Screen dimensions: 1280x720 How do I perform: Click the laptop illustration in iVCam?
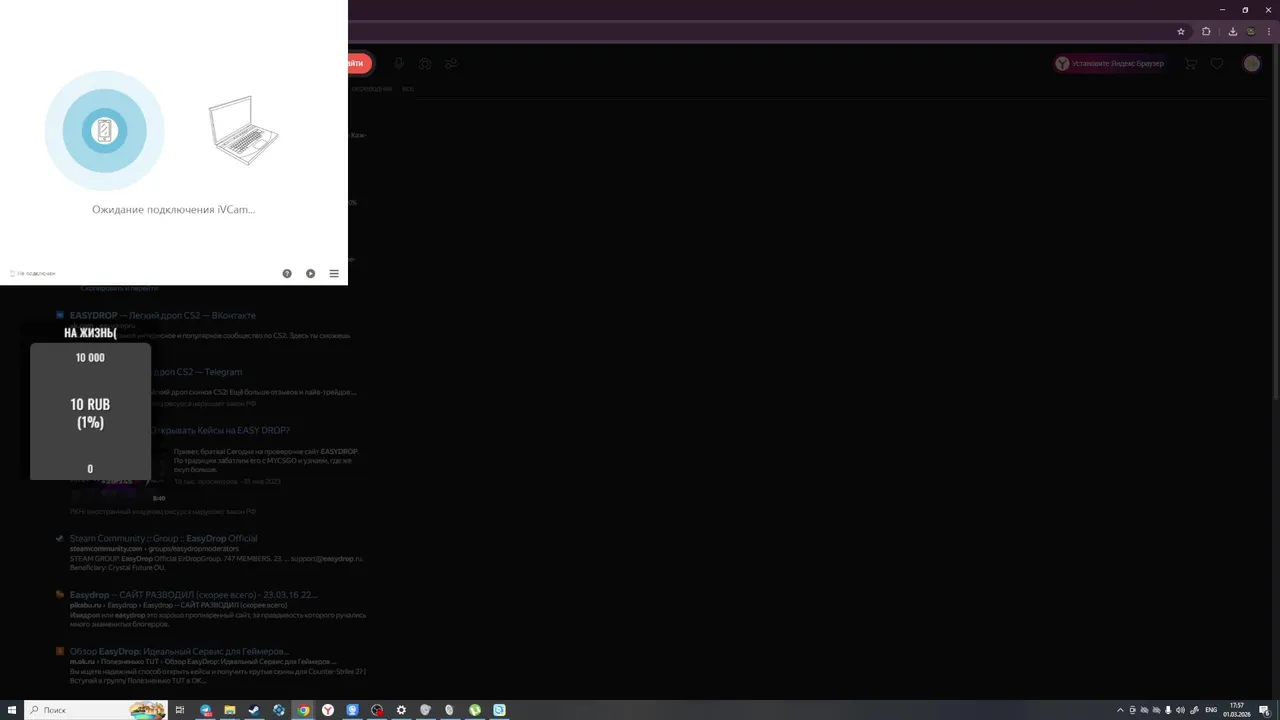243,130
